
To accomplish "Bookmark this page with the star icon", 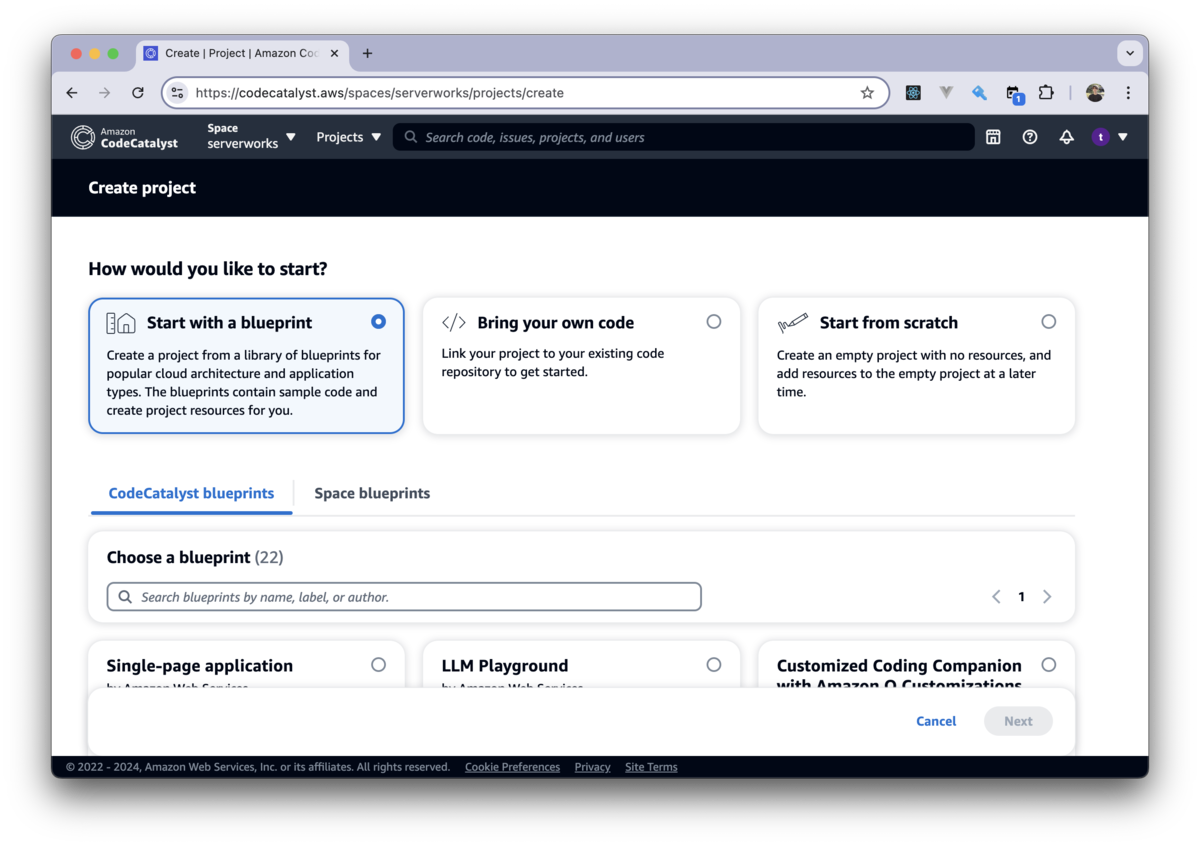I will (867, 93).
